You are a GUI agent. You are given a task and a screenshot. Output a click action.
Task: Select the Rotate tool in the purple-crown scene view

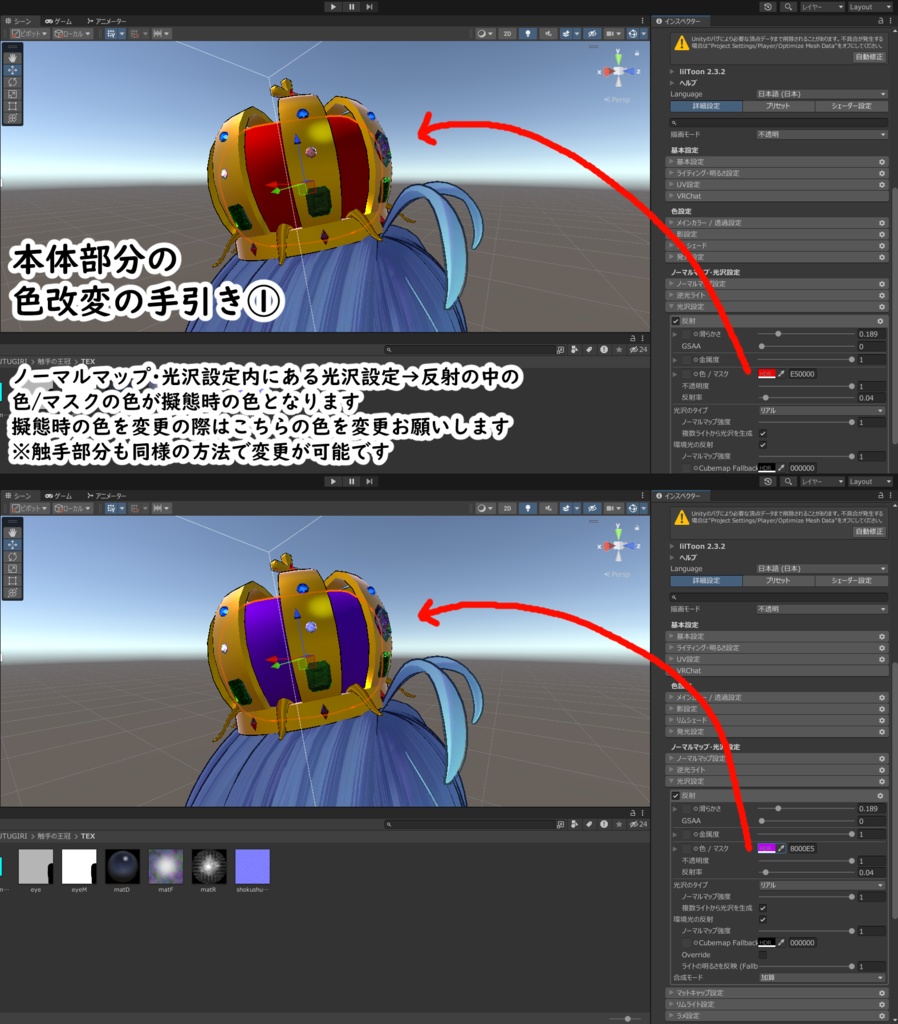[12, 556]
